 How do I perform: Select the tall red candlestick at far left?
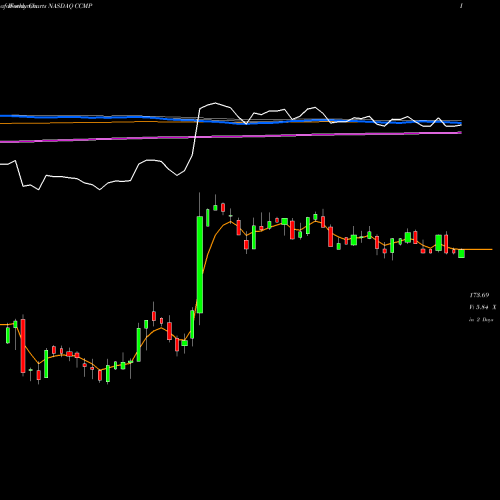pyautogui.click(x=23, y=346)
